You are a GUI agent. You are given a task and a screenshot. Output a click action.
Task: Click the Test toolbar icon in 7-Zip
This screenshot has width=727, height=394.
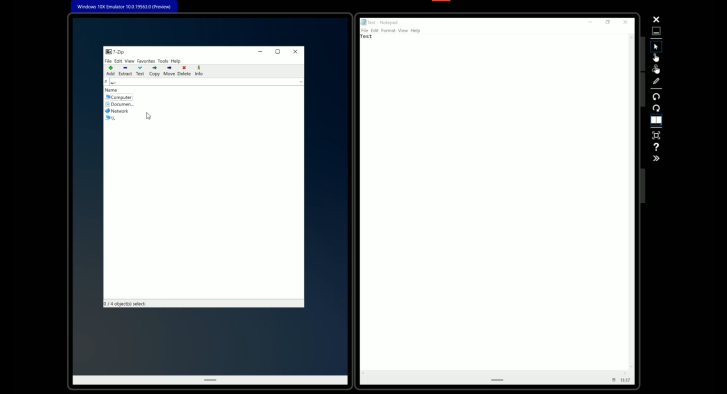click(x=140, y=70)
